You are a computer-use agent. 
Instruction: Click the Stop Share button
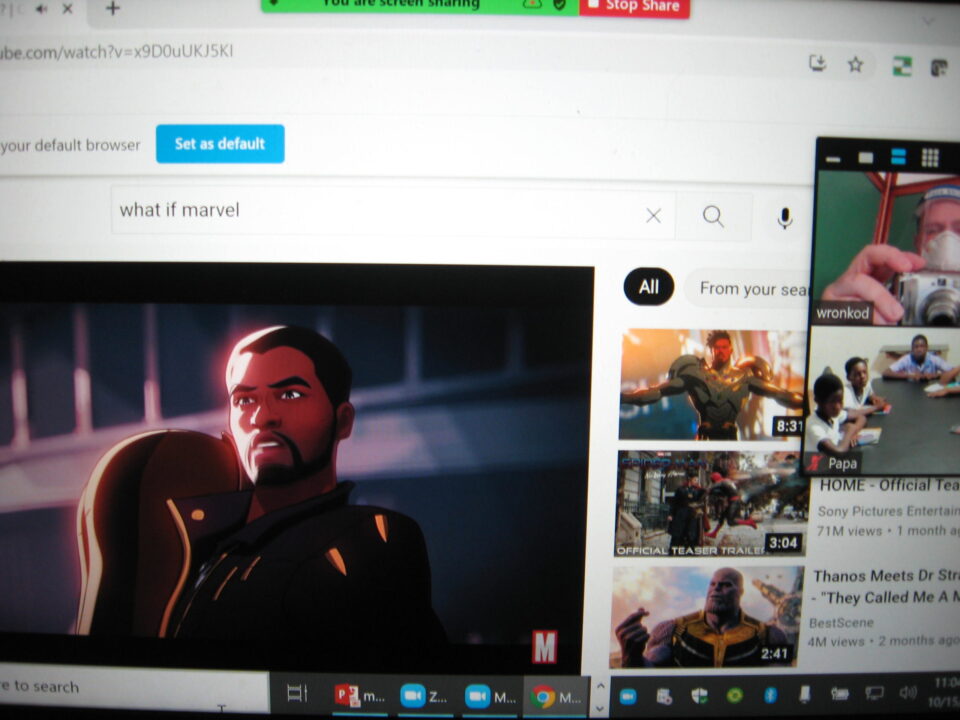pyautogui.click(x=634, y=6)
